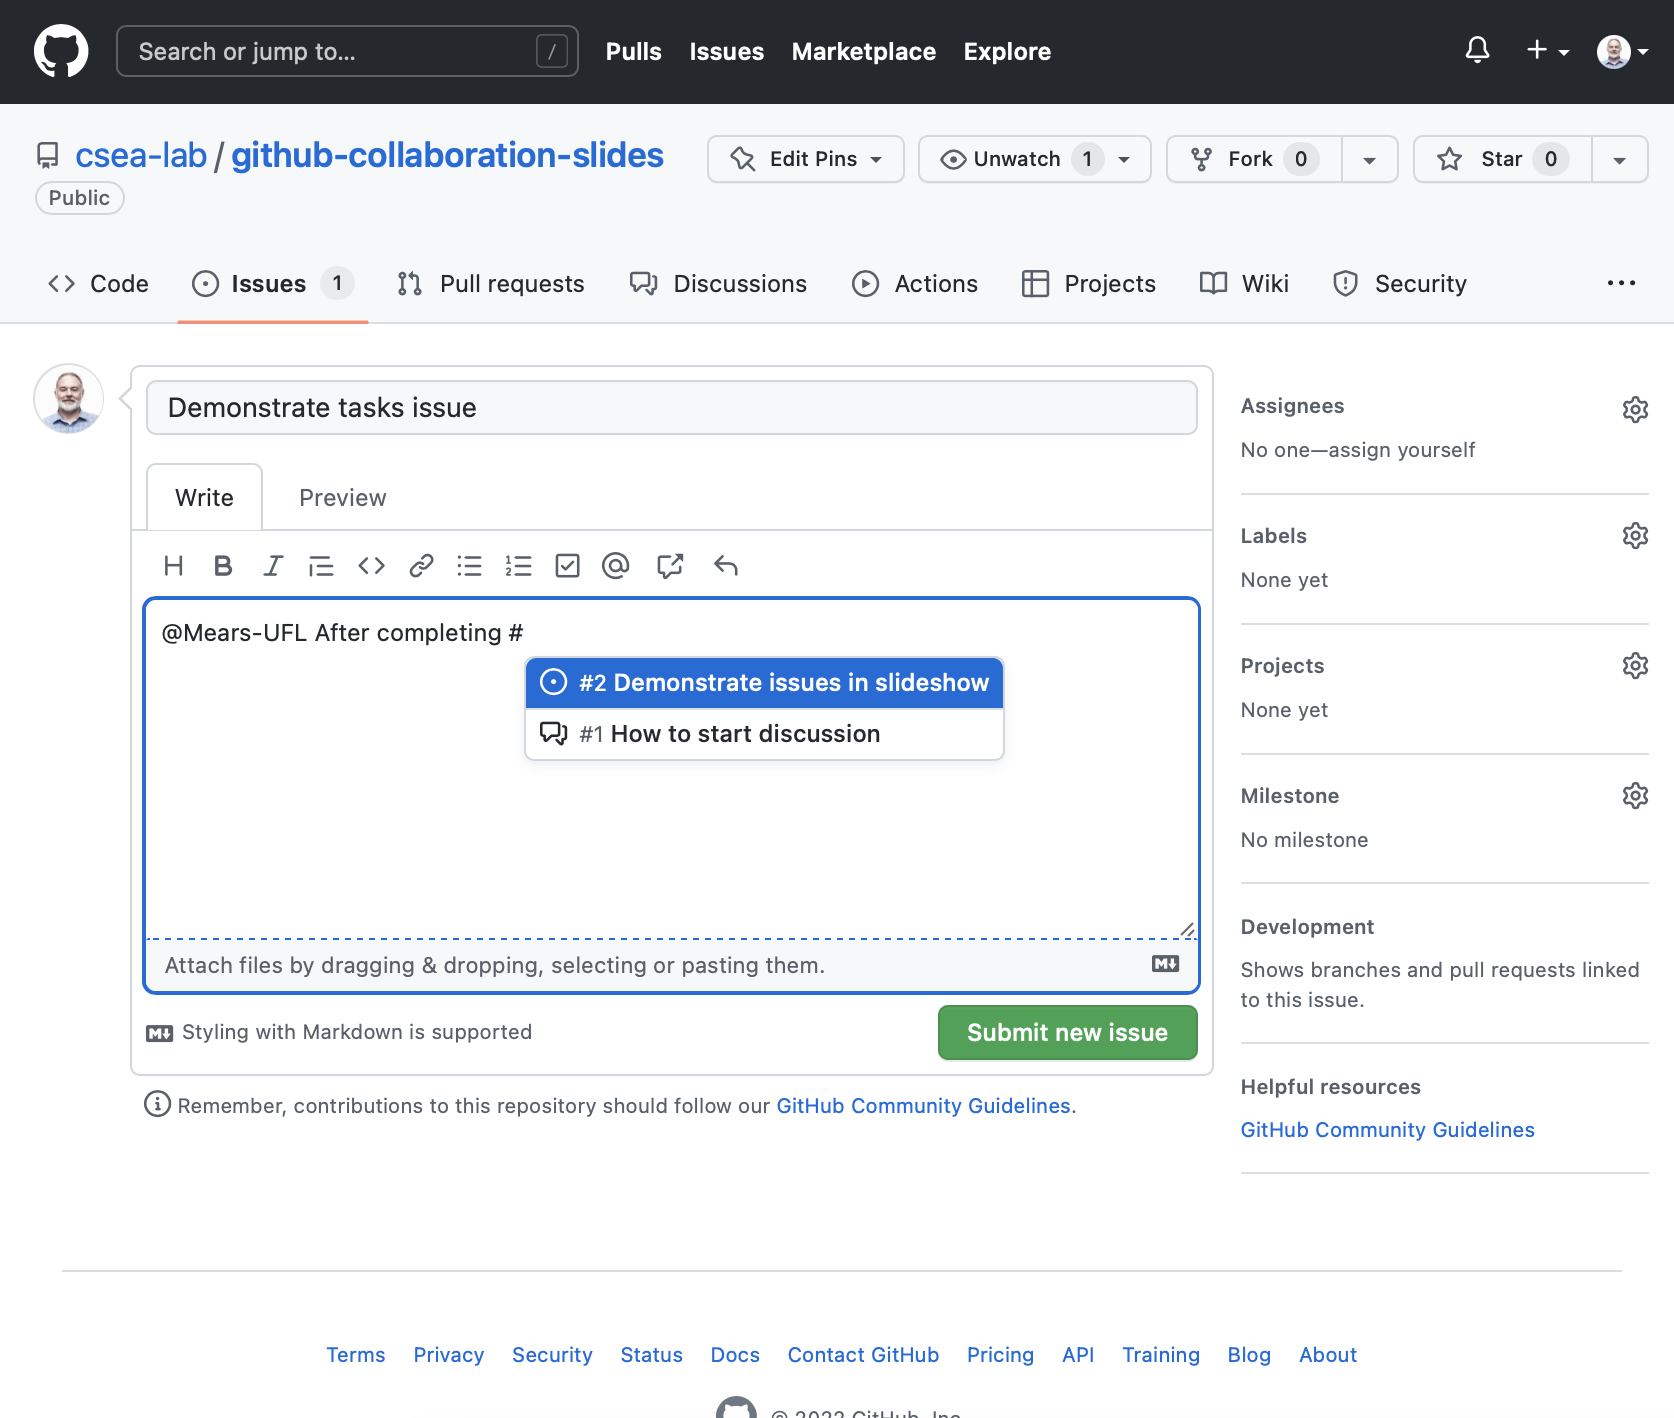This screenshot has width=1674, height=1418.
Task: Switch to the Preview tab
Action: (342, 498)
